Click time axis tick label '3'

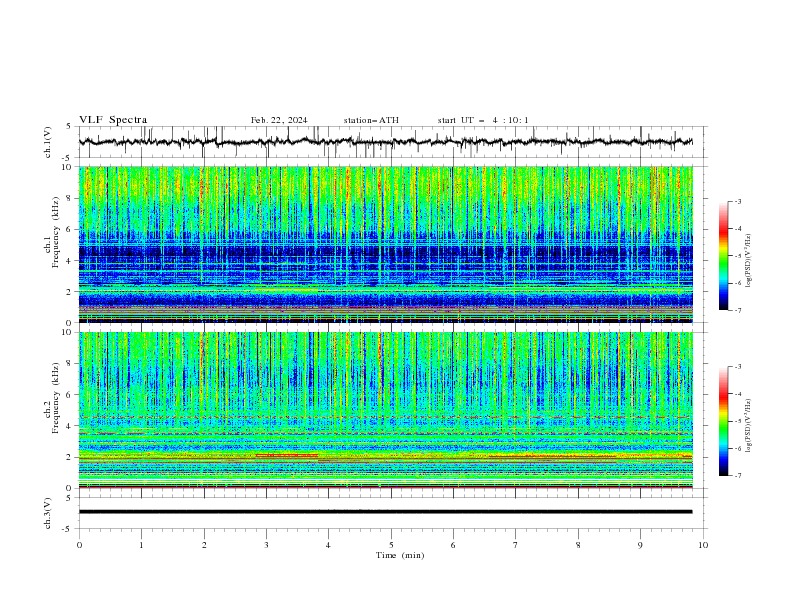pos(266,545)
